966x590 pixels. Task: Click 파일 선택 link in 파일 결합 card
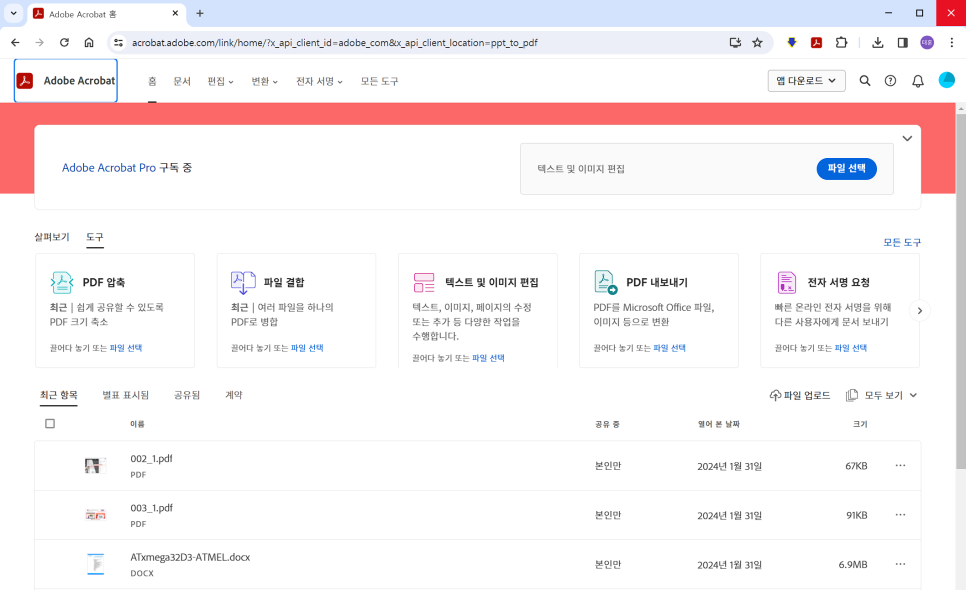(x=307, y=348)
